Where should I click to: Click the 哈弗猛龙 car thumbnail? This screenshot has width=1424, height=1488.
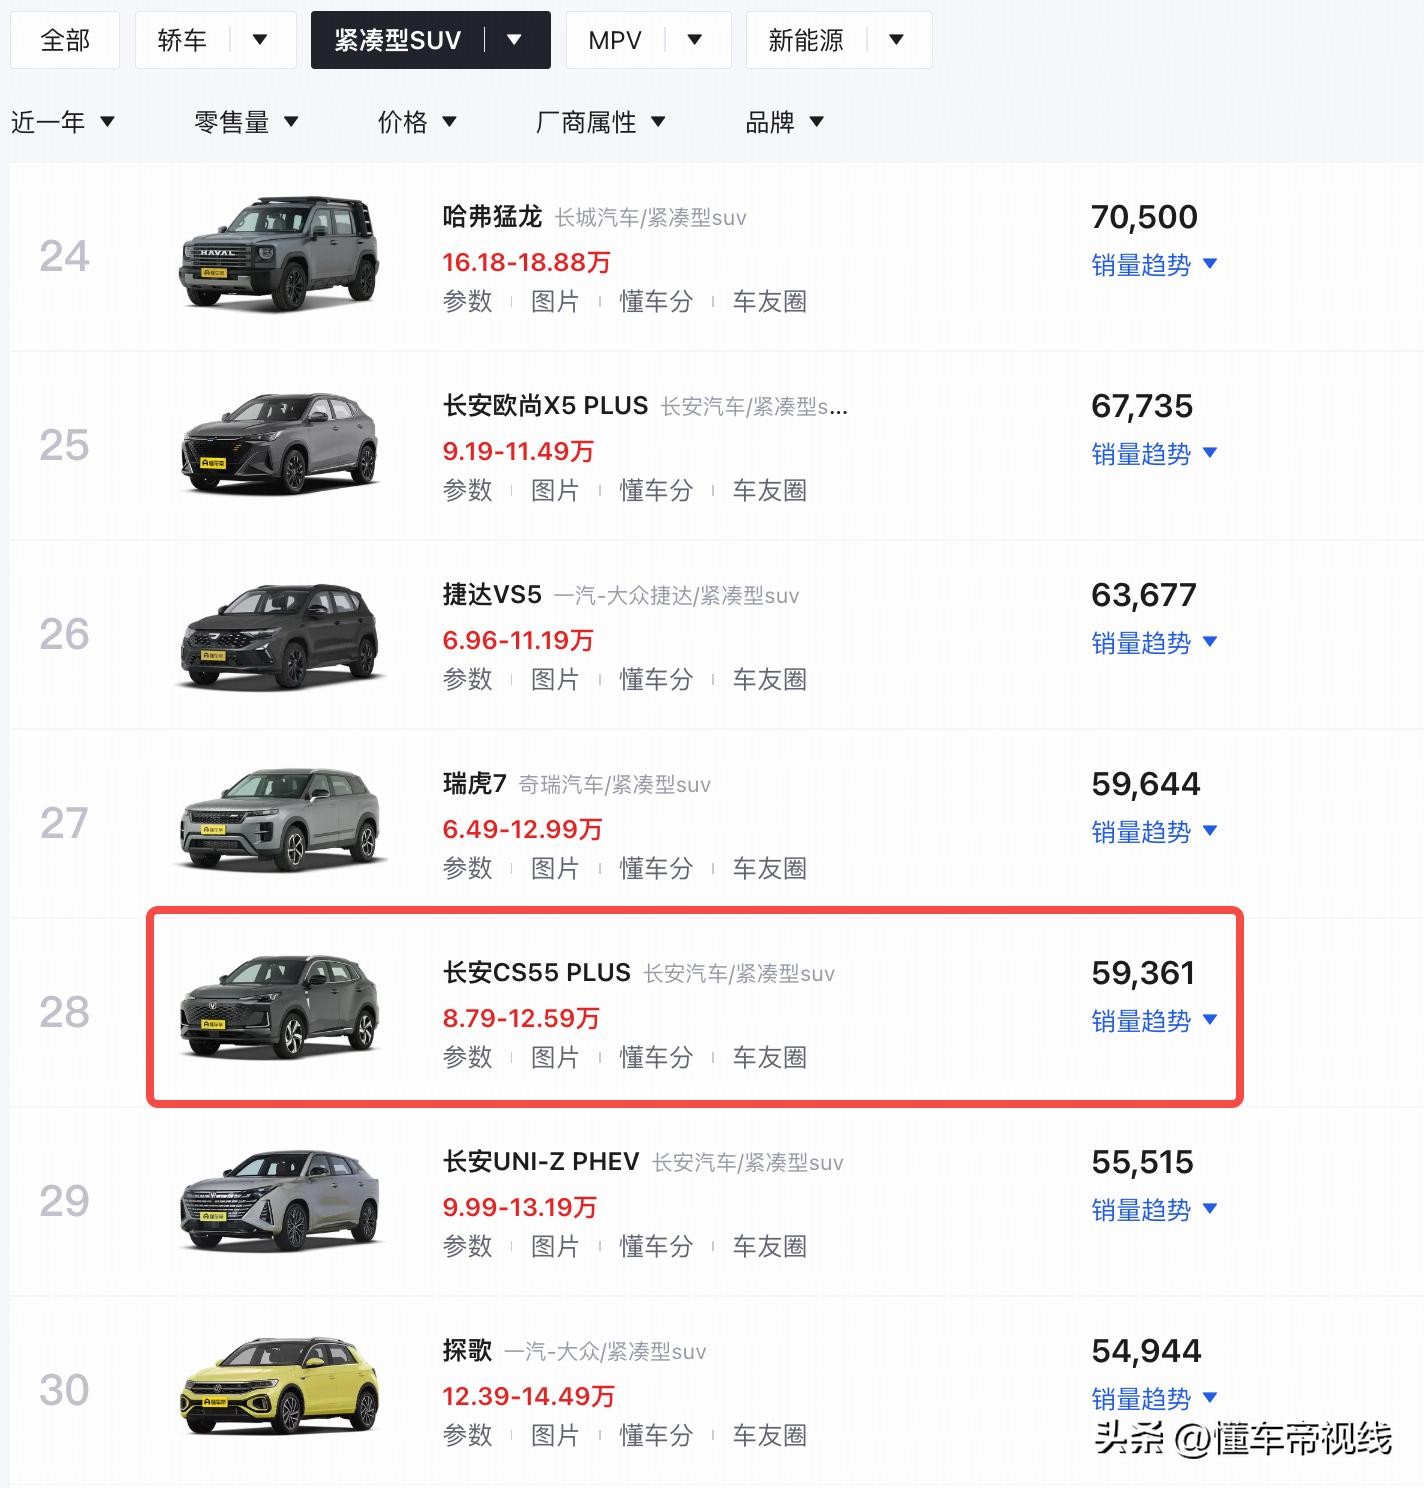coord(280,254)
